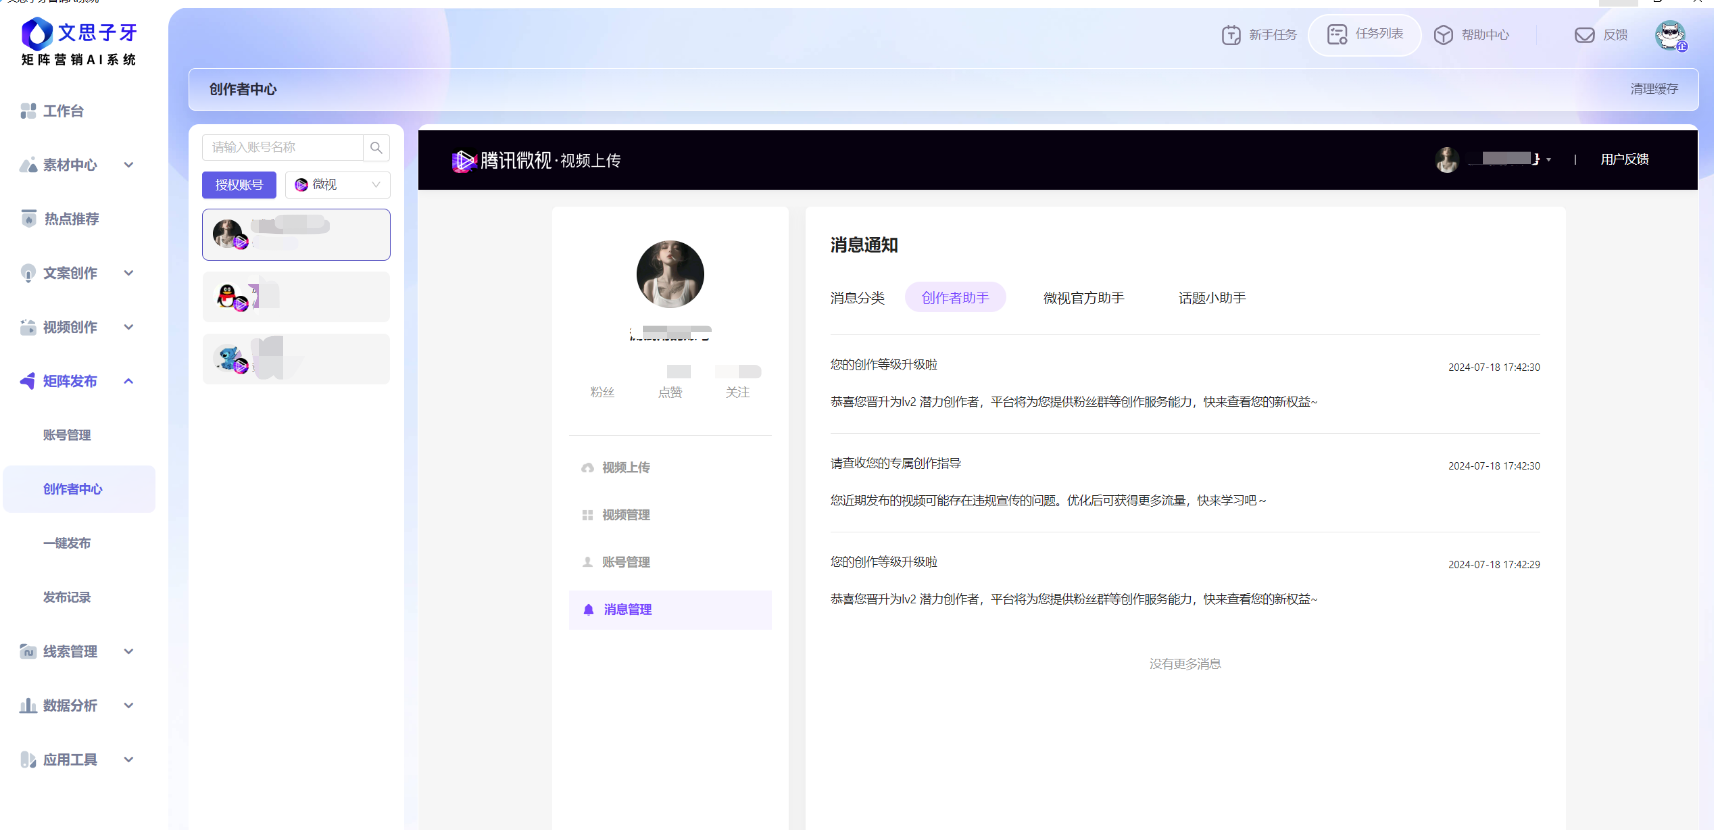Click the 素材中心 sidebar icon
Viewport: 1714px width, 830px height.
28,165
